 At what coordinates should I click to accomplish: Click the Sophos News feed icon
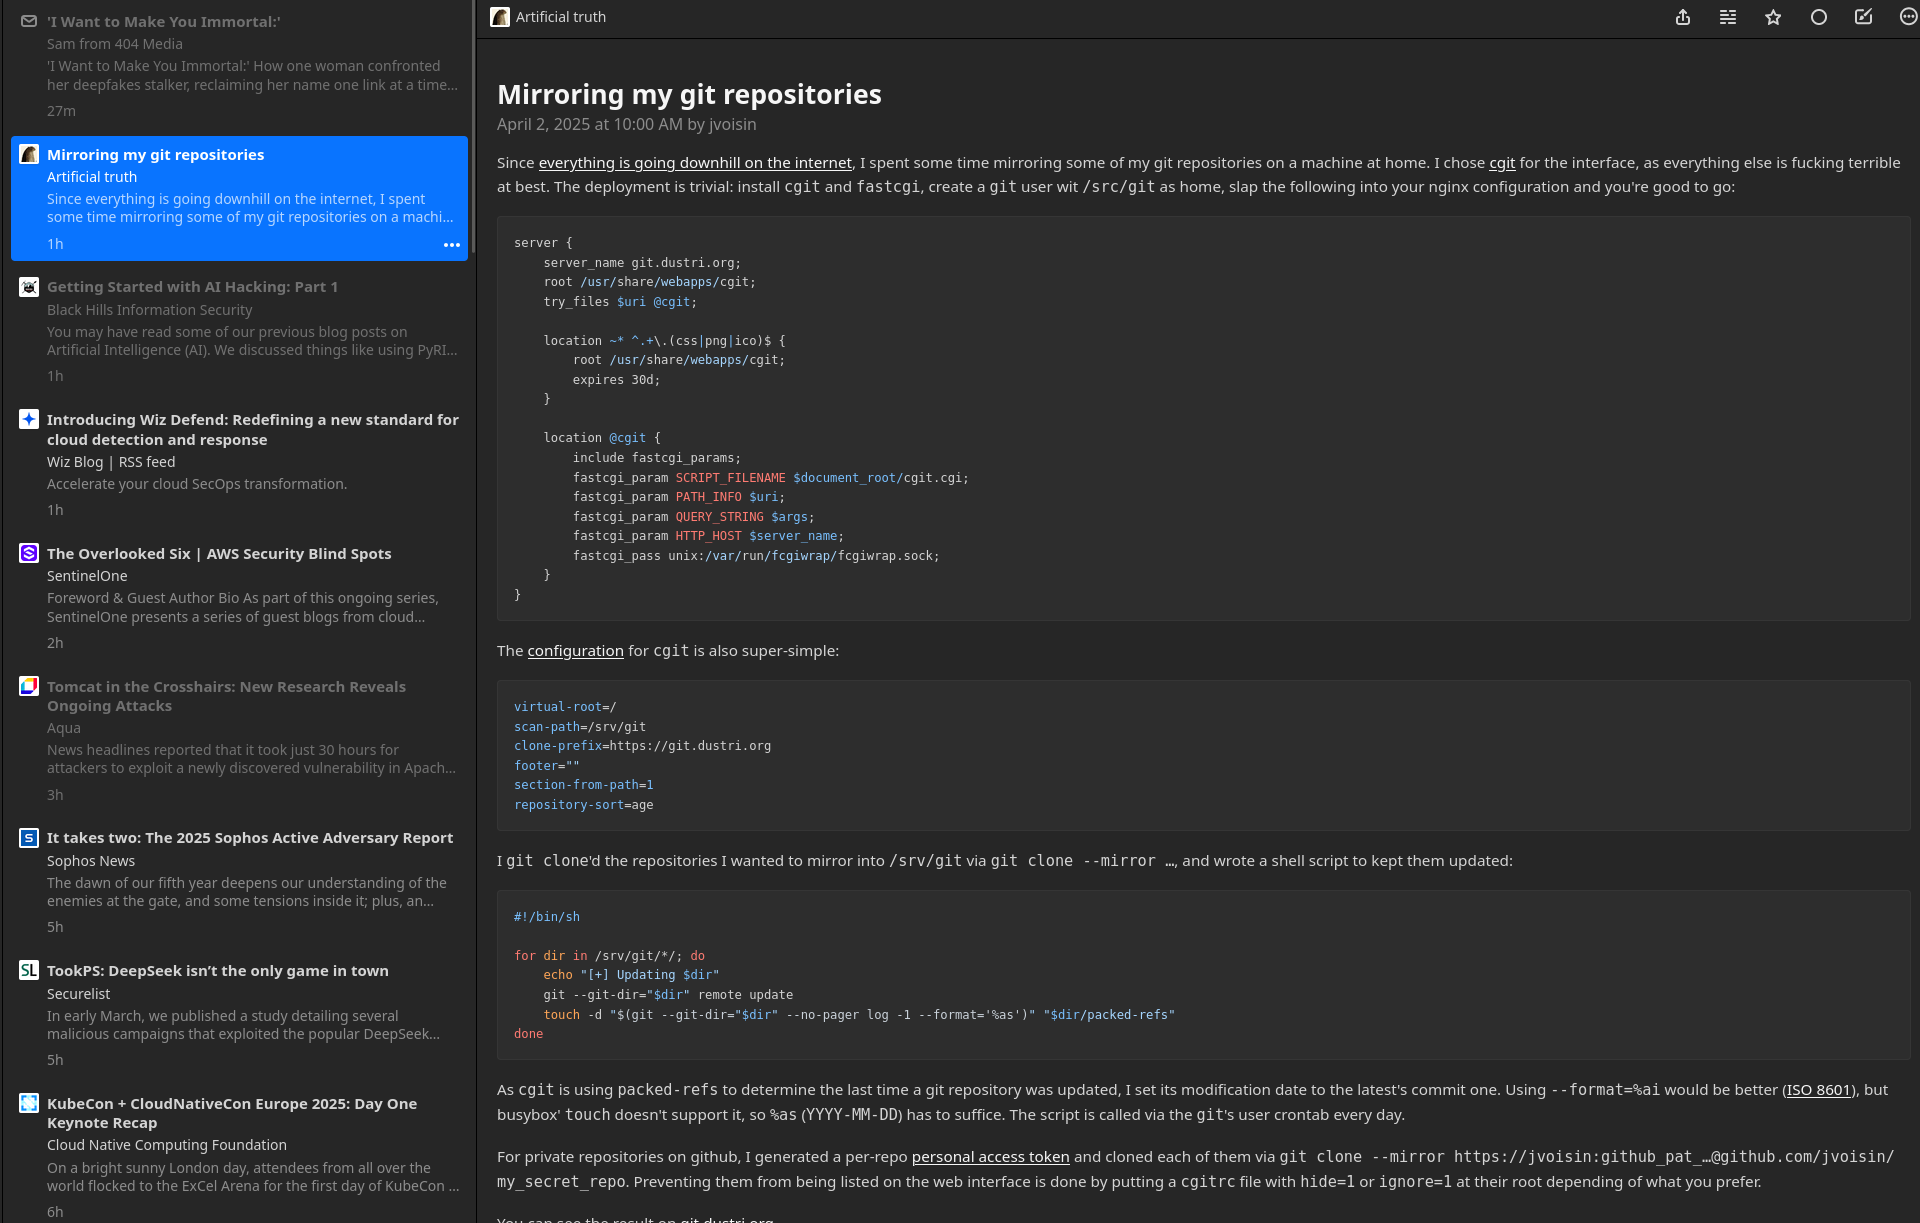point(29,838)
